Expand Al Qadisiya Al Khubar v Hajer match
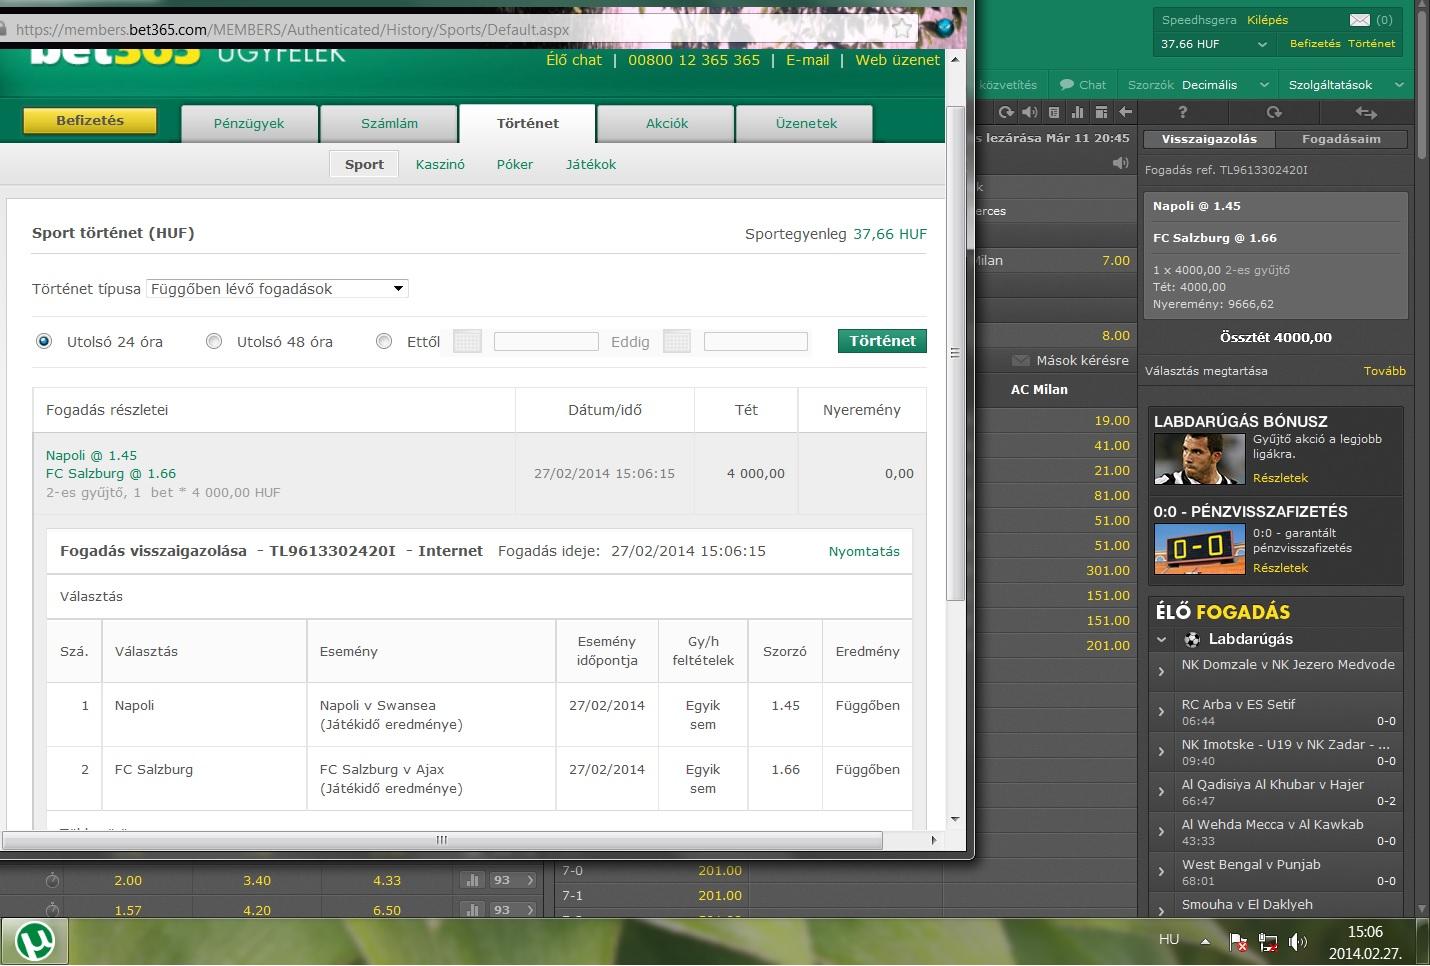This screenshot has width=1430, height=966. click(1161, 791)
